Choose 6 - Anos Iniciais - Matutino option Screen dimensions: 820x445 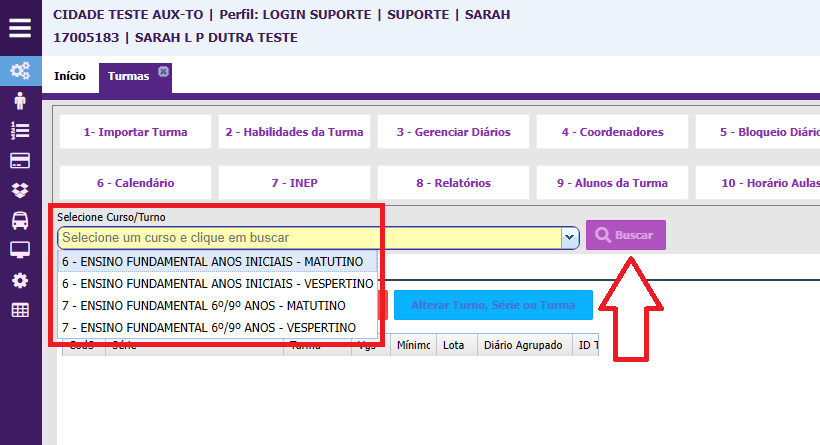(x=218, y=261)
